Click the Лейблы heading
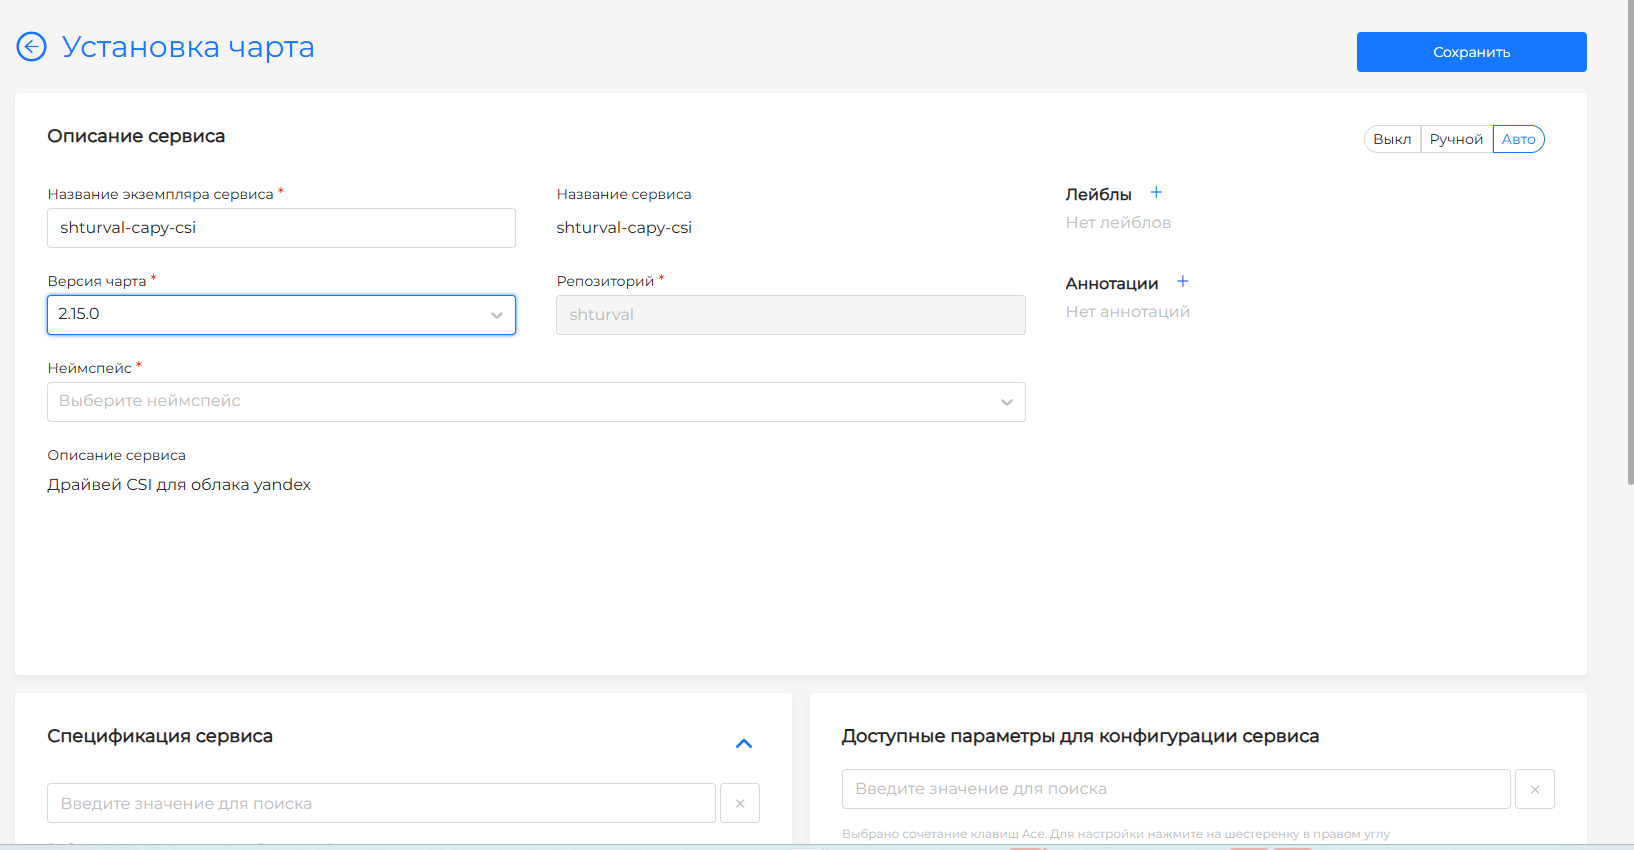Image resolution: width=1634 pixels, height=850 pixels. (1098, 195)
